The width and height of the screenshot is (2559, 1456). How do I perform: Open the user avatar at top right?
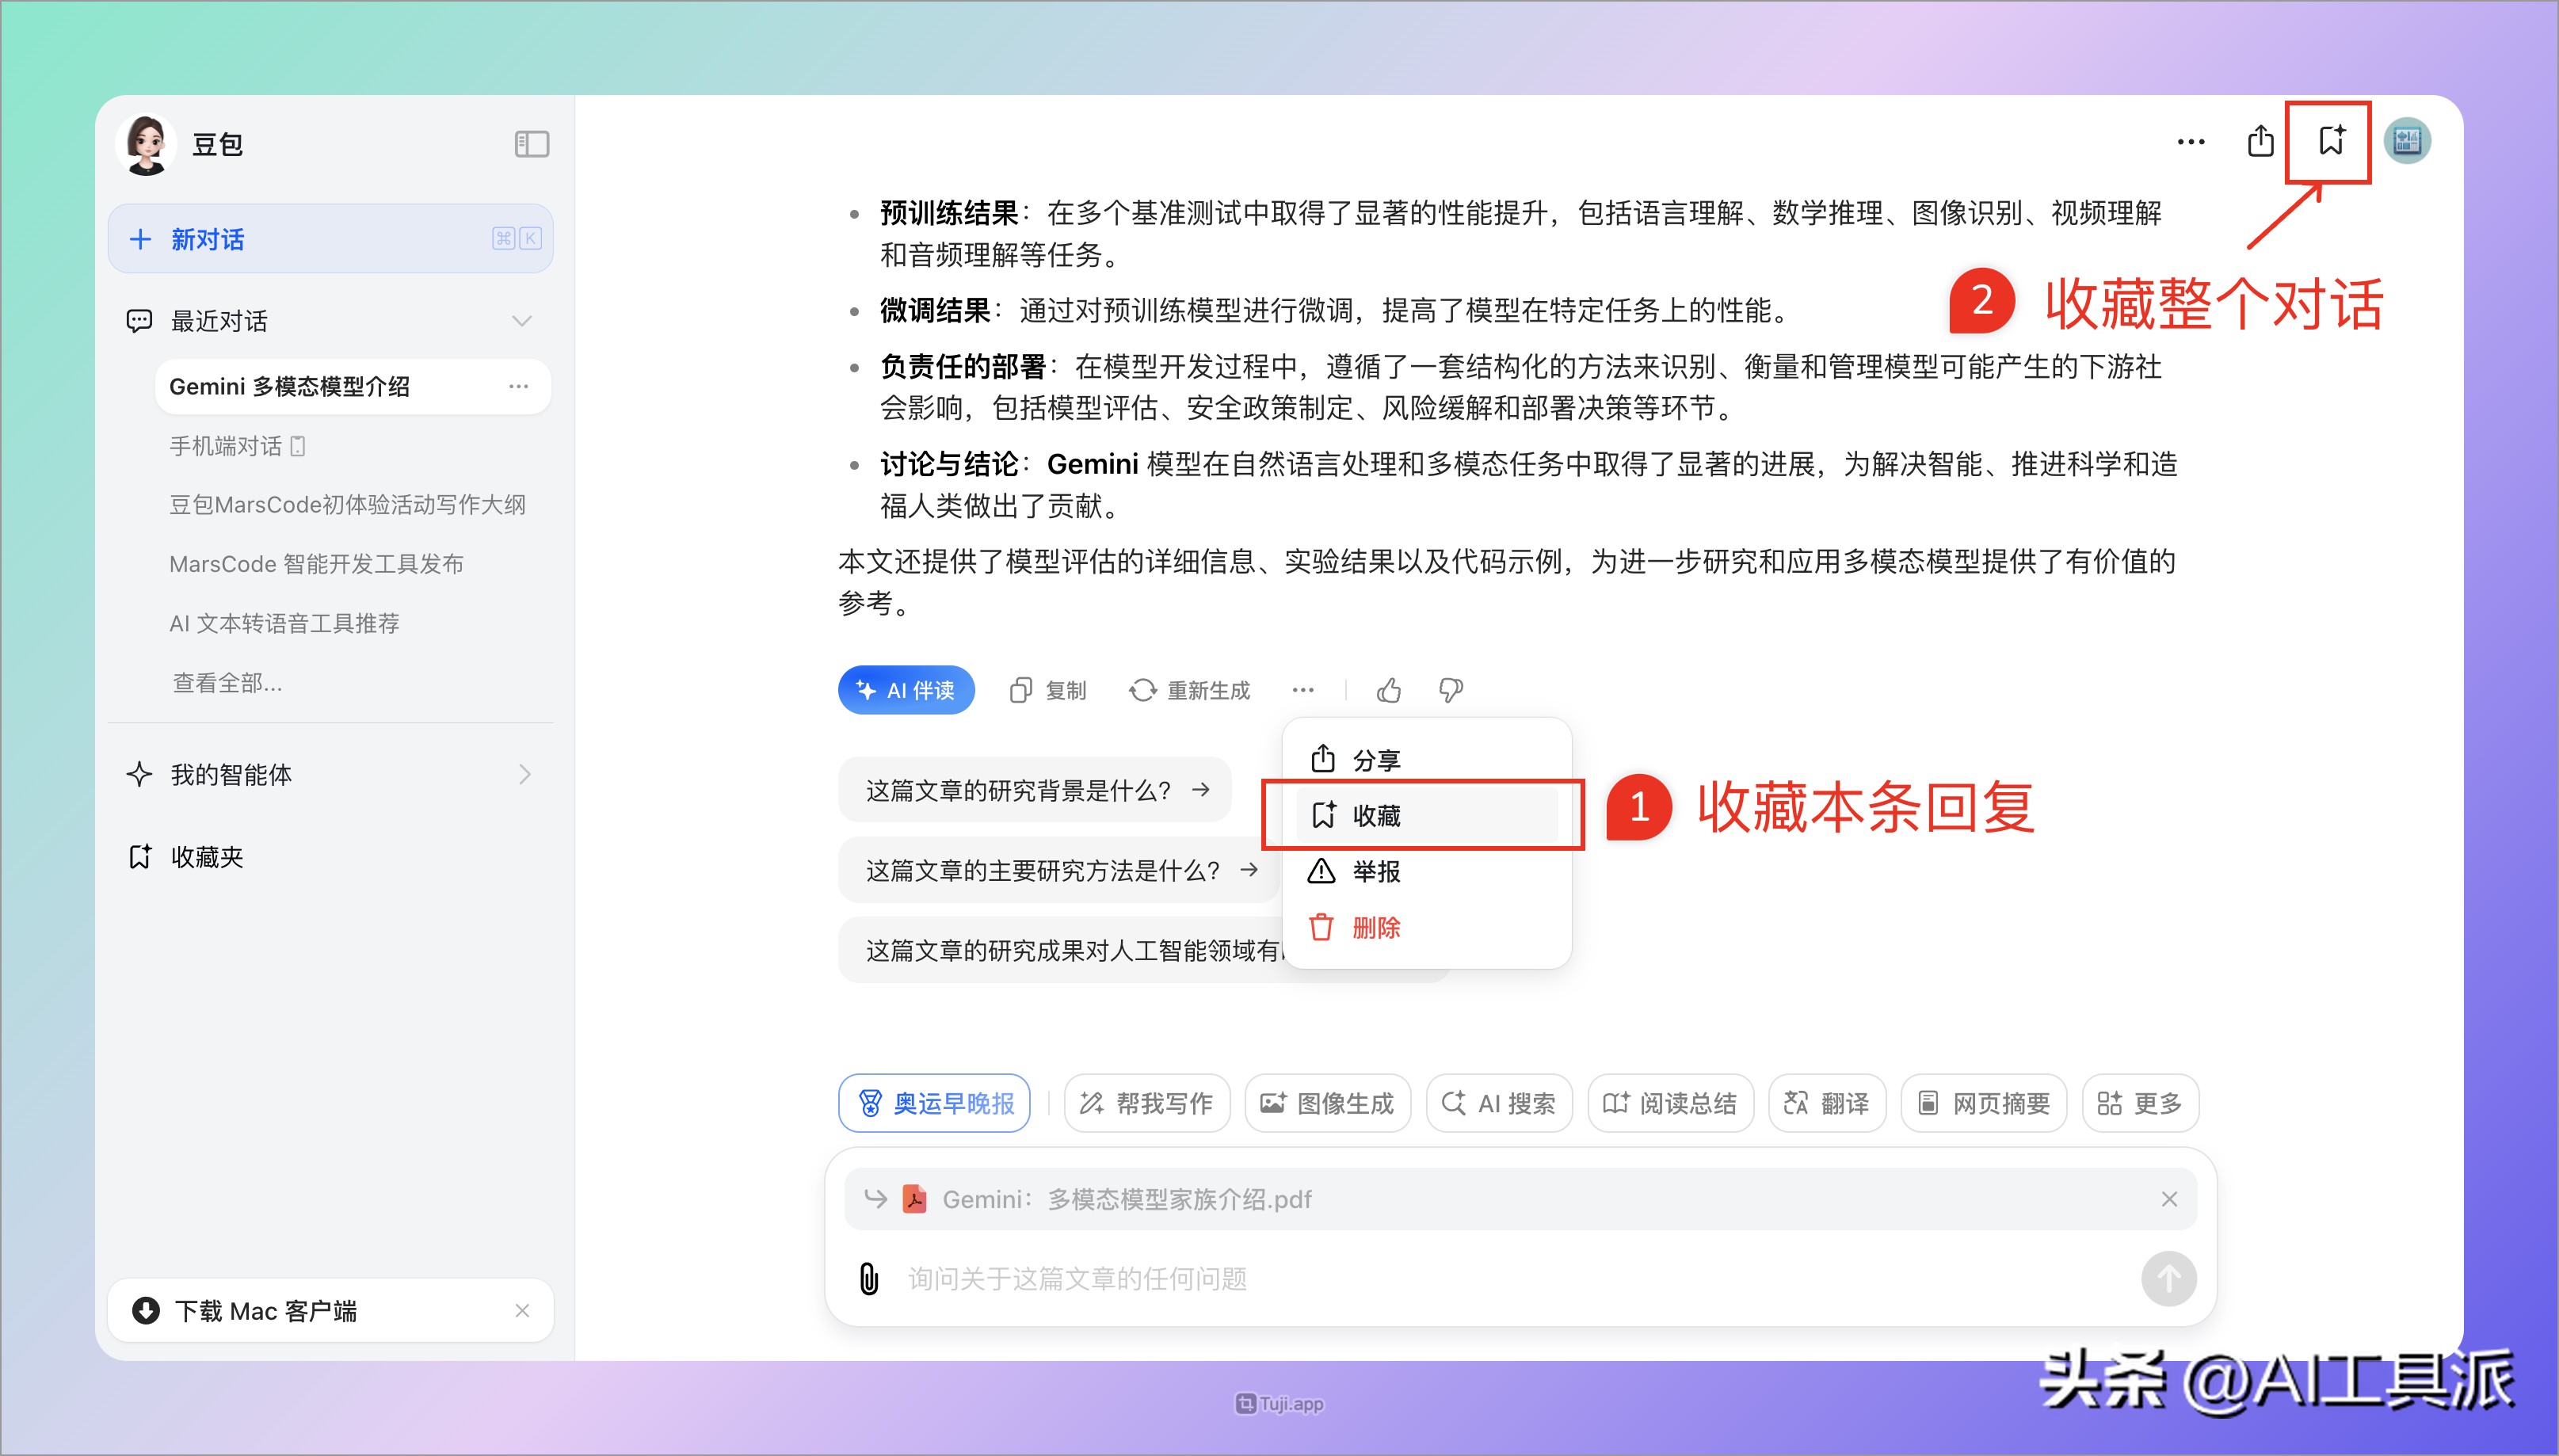pos(2407,141)
